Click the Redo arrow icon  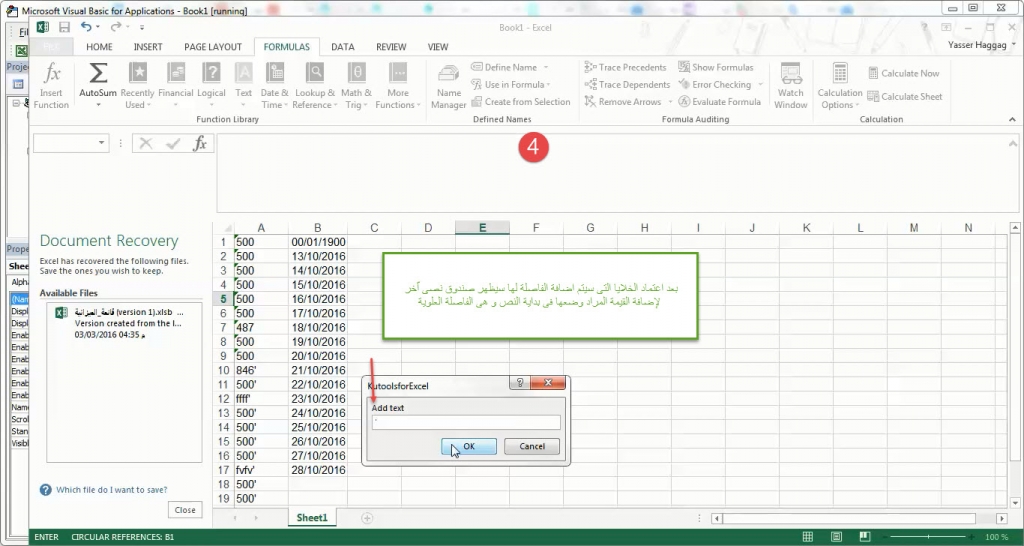tap(116, 27)
